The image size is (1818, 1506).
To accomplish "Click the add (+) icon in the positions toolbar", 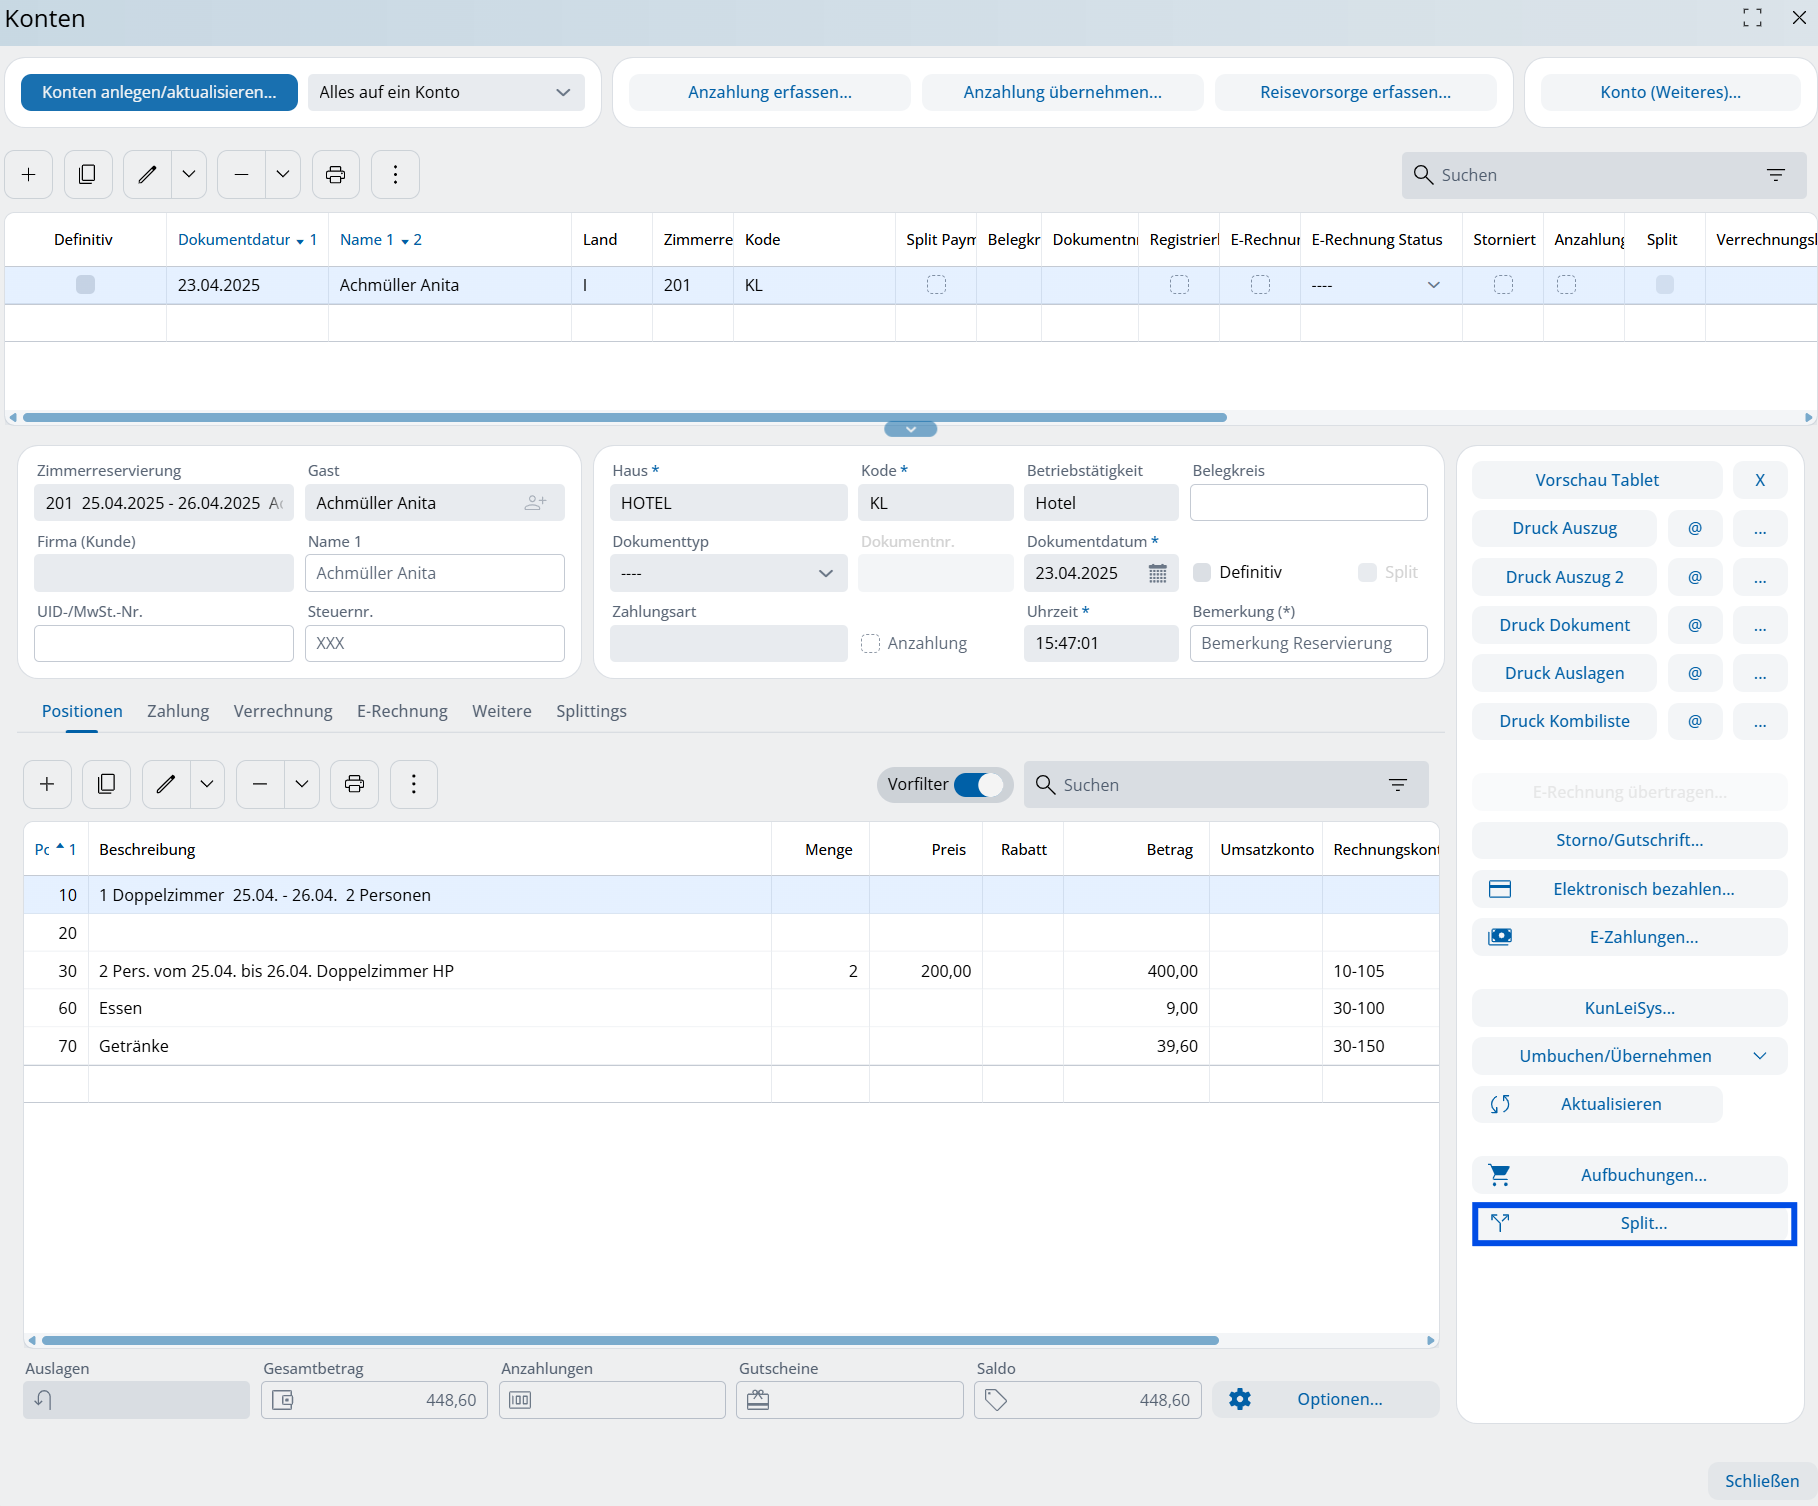I will pyautogui.click(x=47, y=784).
